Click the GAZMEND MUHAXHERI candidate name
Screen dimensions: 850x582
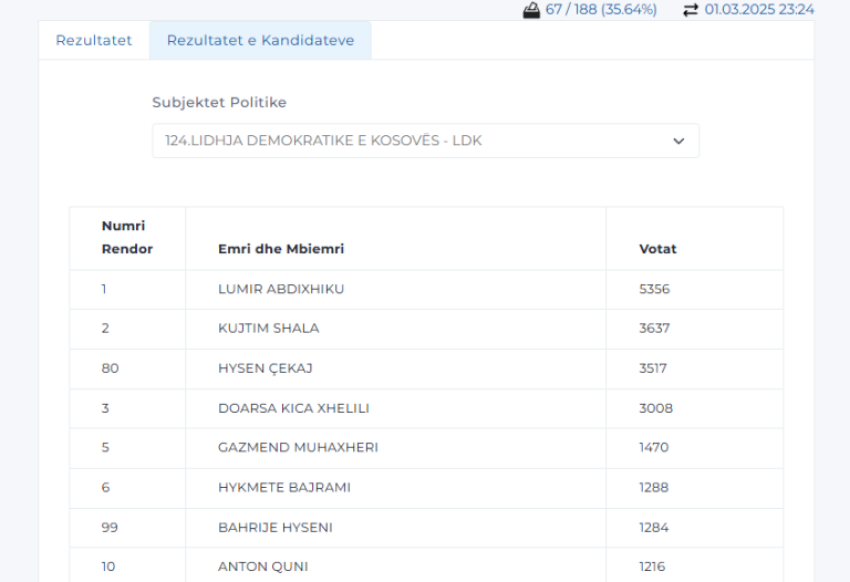tap(298, 447)
